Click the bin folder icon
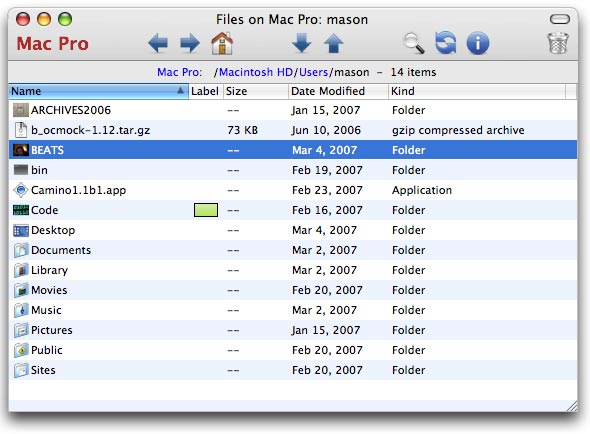Screen dimensions: 590x434 pos(21,170)
